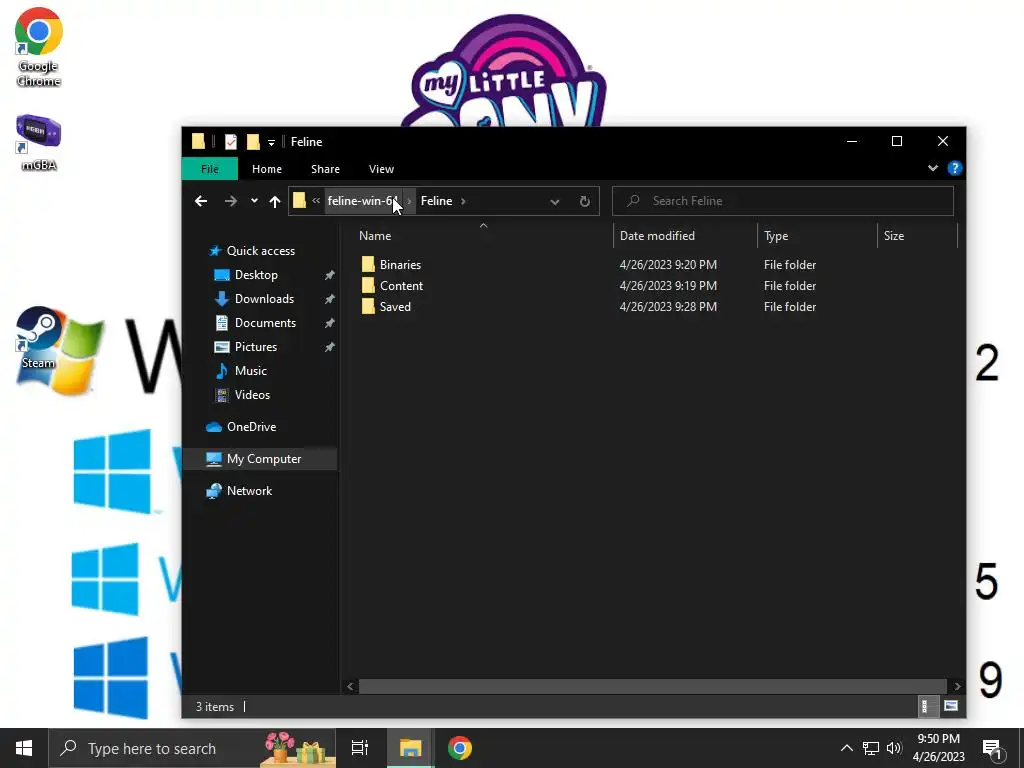Click Feline breadcrumb in address bar
This screenshot has height=768, width=1024.
[436, 201]
